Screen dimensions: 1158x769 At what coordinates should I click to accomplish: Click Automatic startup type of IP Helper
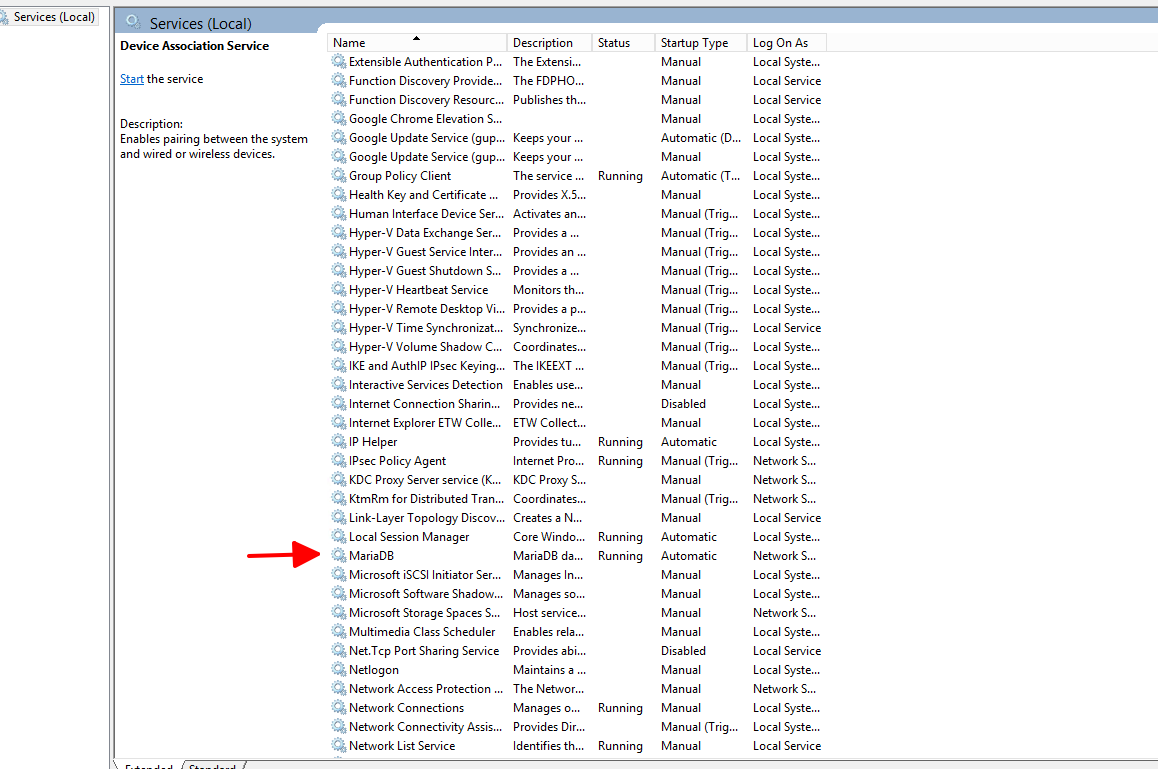688,442
